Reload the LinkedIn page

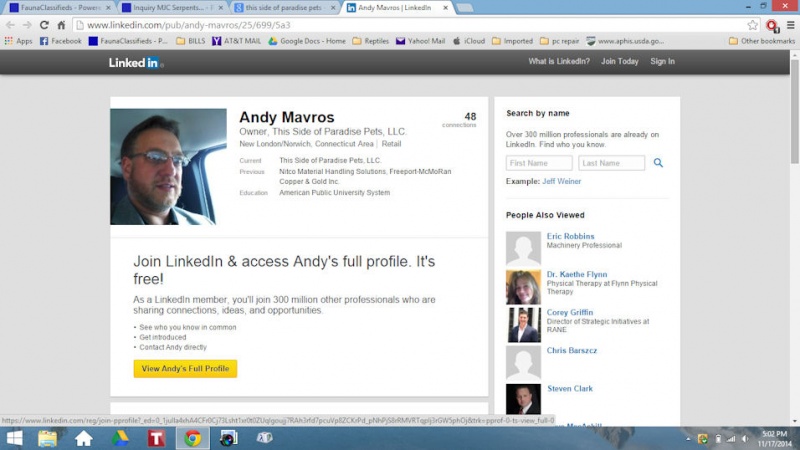pos(44,25)
